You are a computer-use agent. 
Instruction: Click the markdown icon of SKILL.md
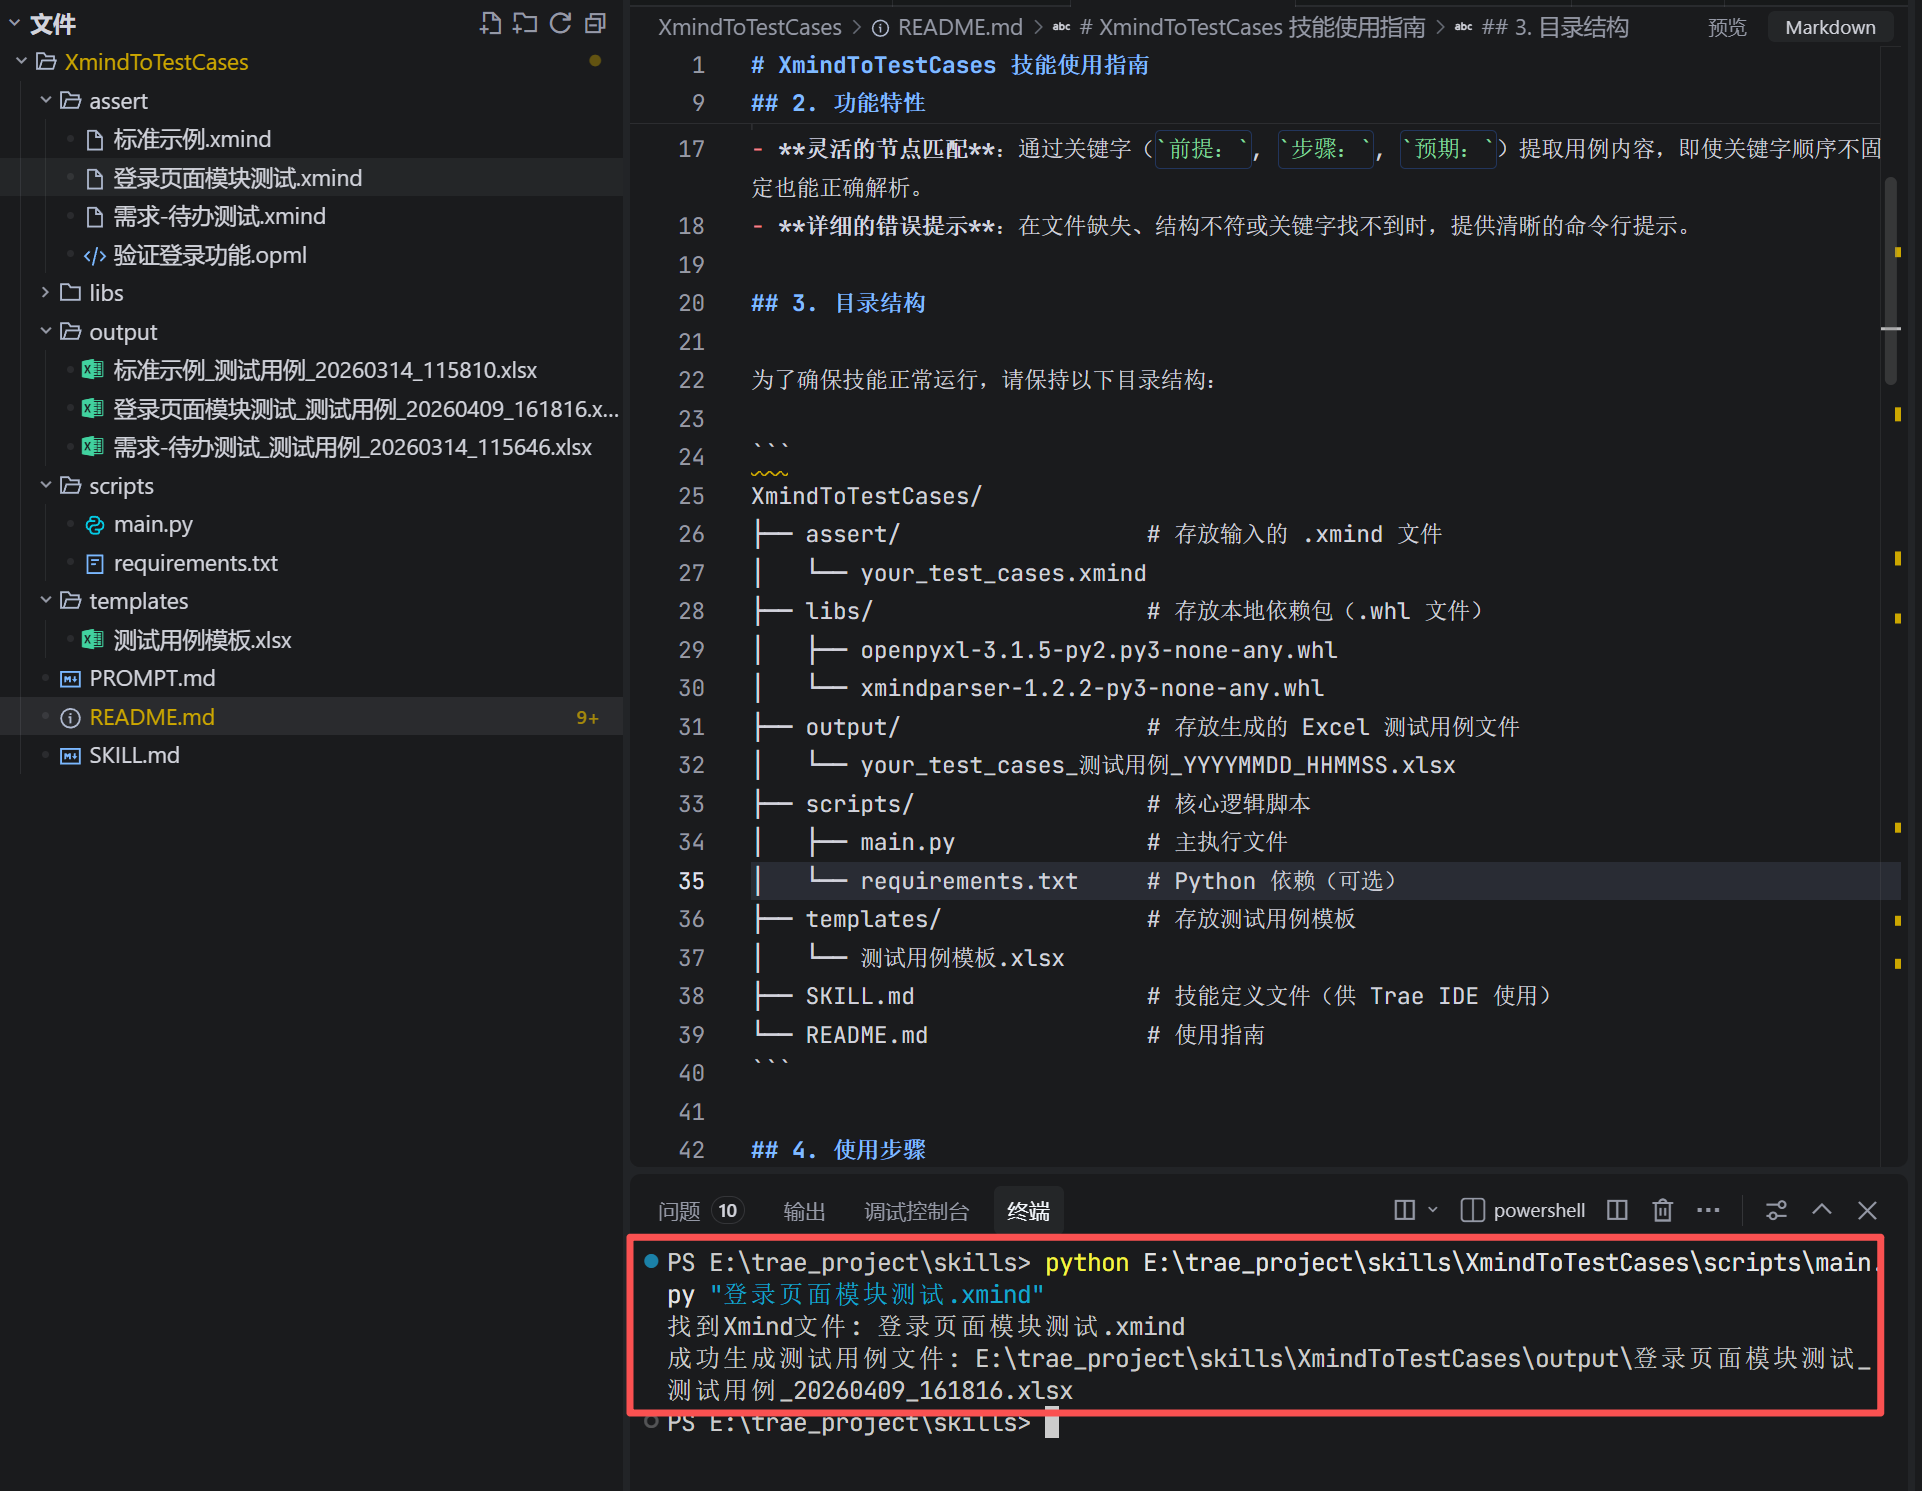[x=70, y=756]
